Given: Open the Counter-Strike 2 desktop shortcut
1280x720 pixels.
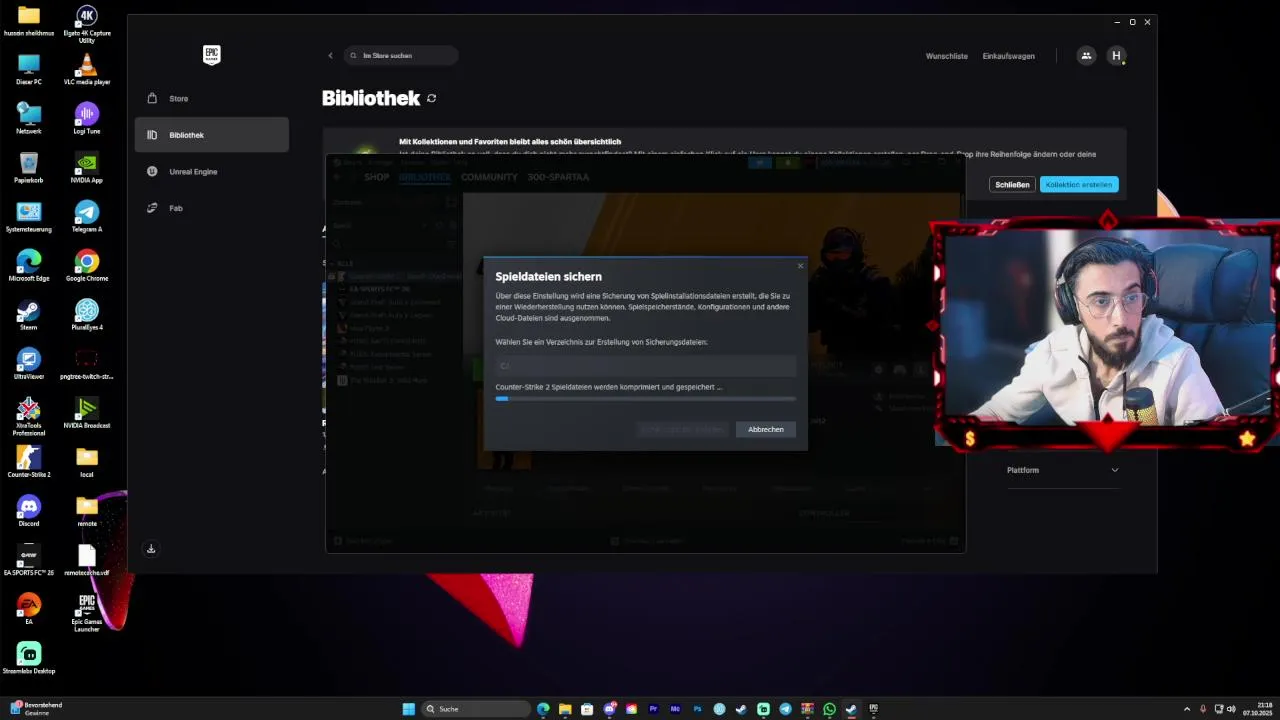Looking at the screenshot, I should click(x=28, y=462).
